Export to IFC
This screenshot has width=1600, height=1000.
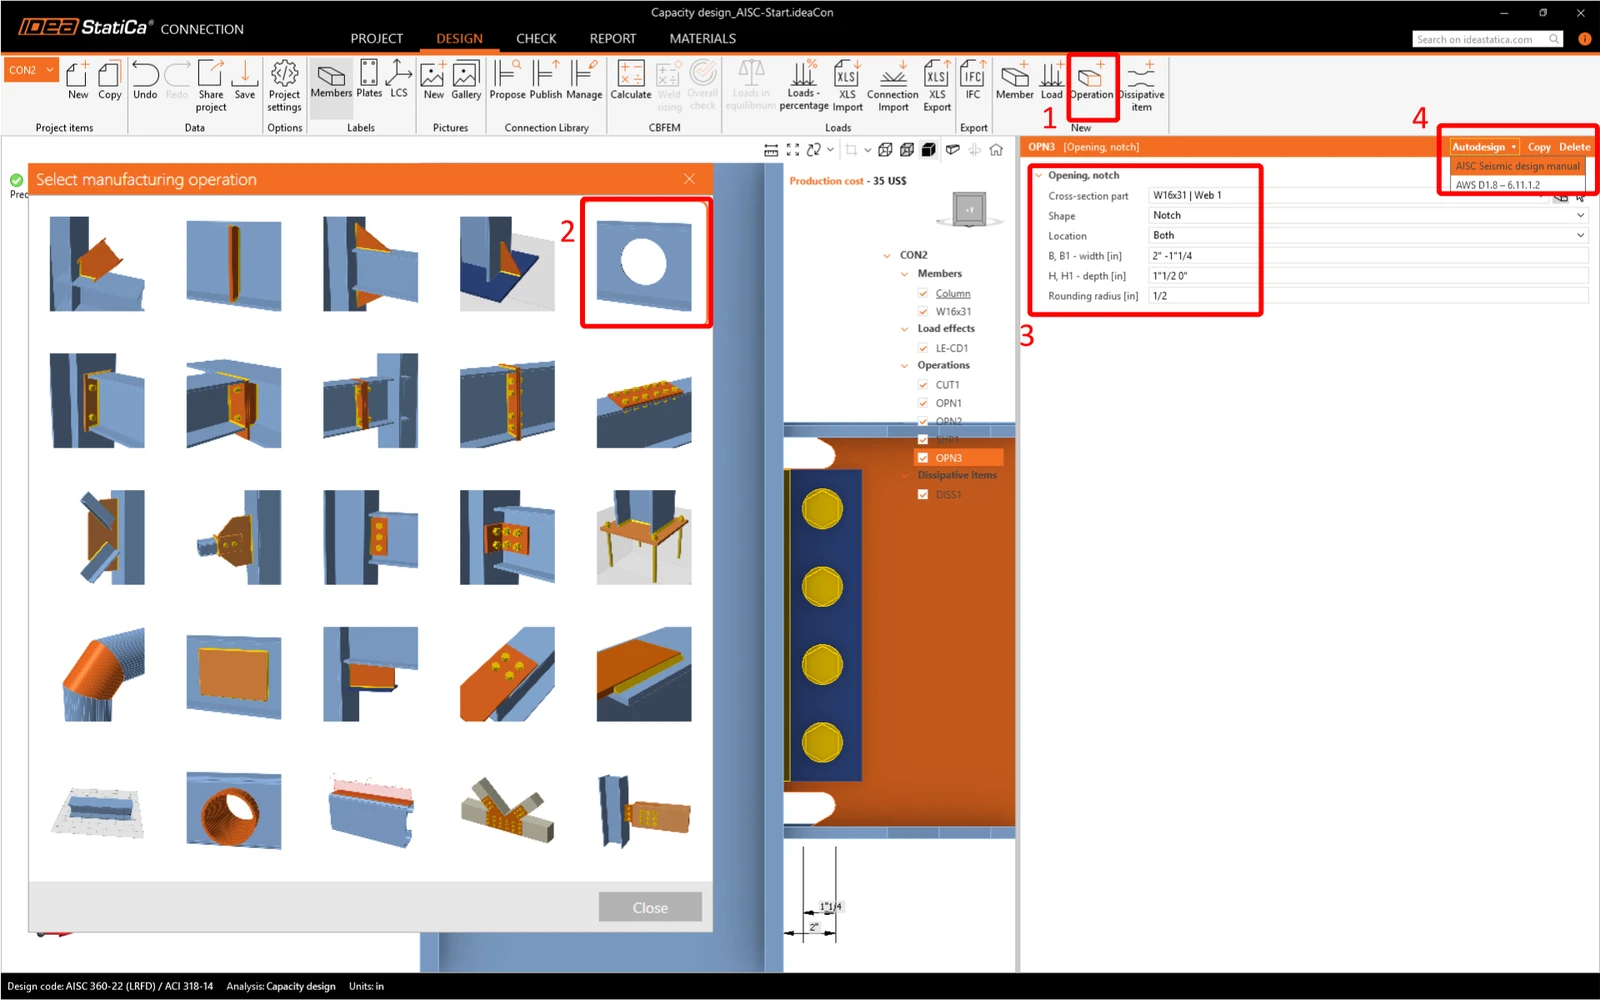pyautogui.click(x=973, y=80)
